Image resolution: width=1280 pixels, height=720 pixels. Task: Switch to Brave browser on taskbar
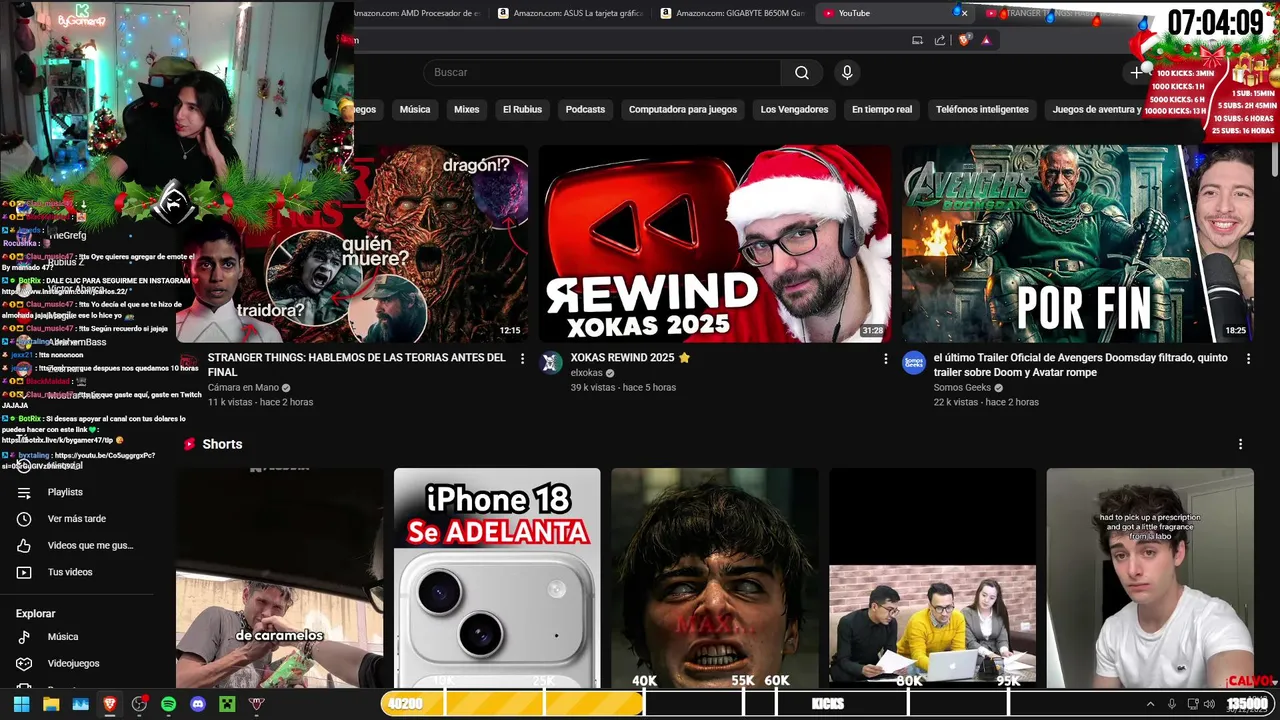click(x=110, y=704)
